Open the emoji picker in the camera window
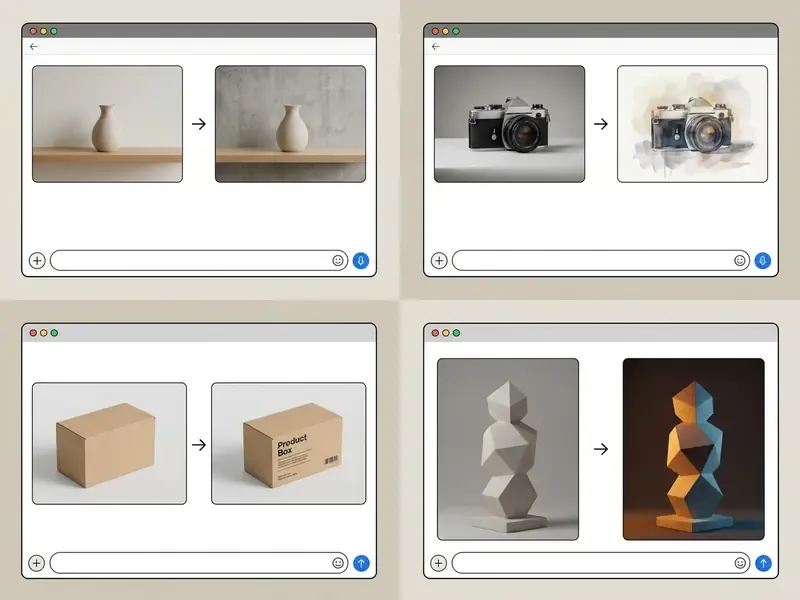Image resolution: width=800 pixels, height=600 pixels. (x=740, y=261)
